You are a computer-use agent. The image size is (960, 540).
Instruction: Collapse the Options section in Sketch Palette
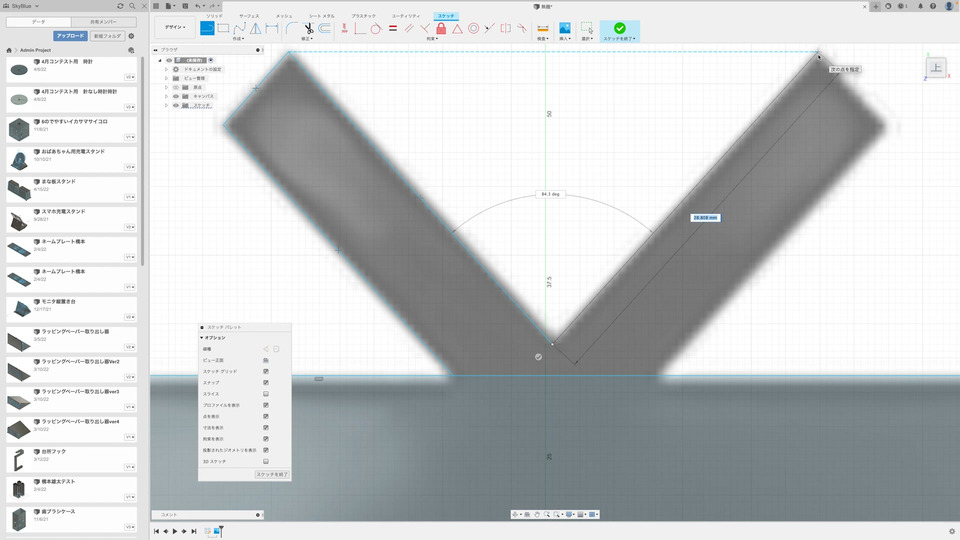tap(201, 338)
